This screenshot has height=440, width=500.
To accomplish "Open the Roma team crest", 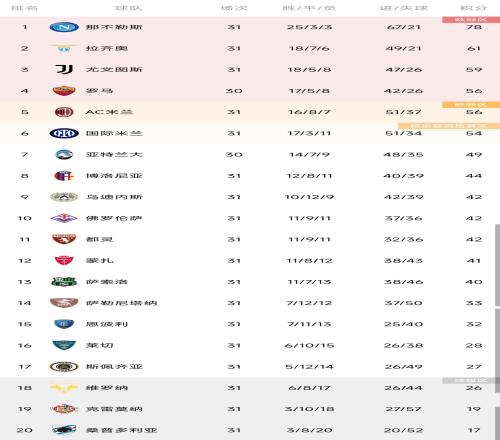I will coord(64,91).
